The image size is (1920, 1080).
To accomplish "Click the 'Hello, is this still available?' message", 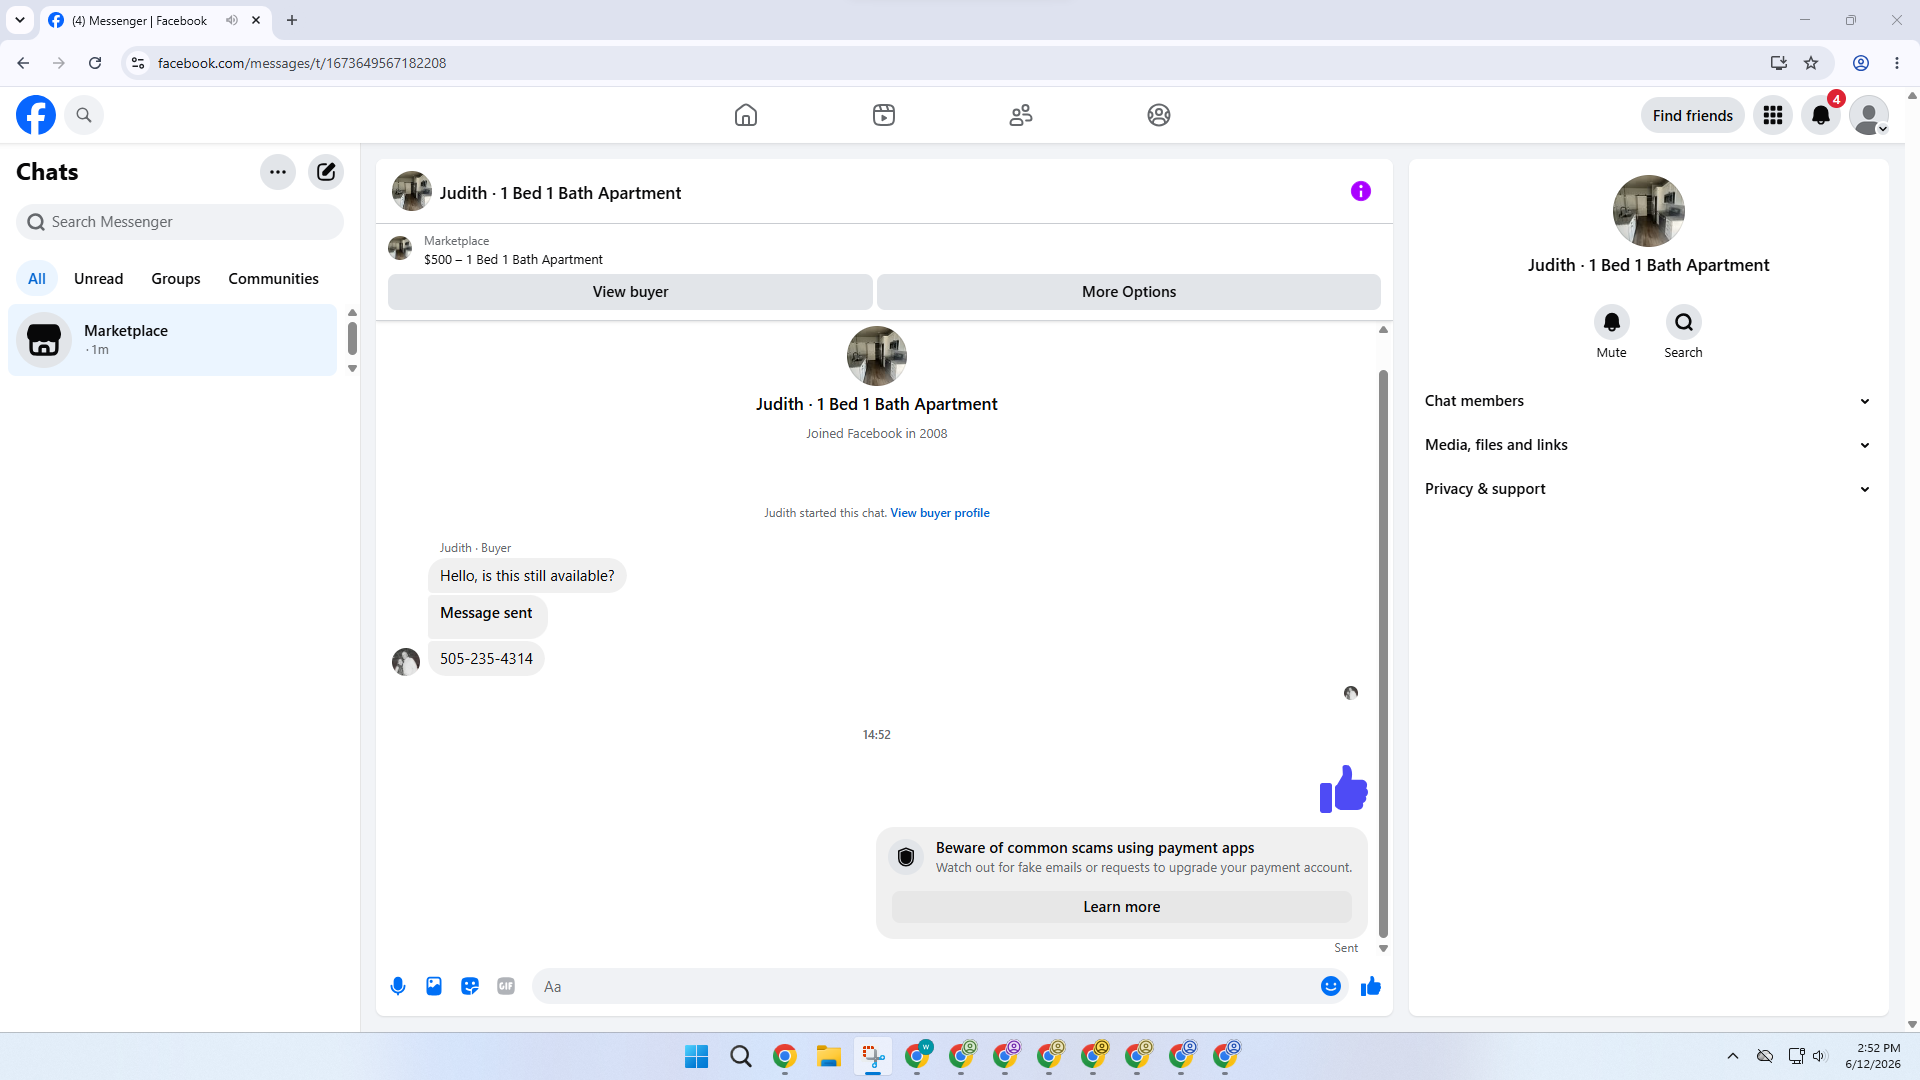I will point(527,576).
